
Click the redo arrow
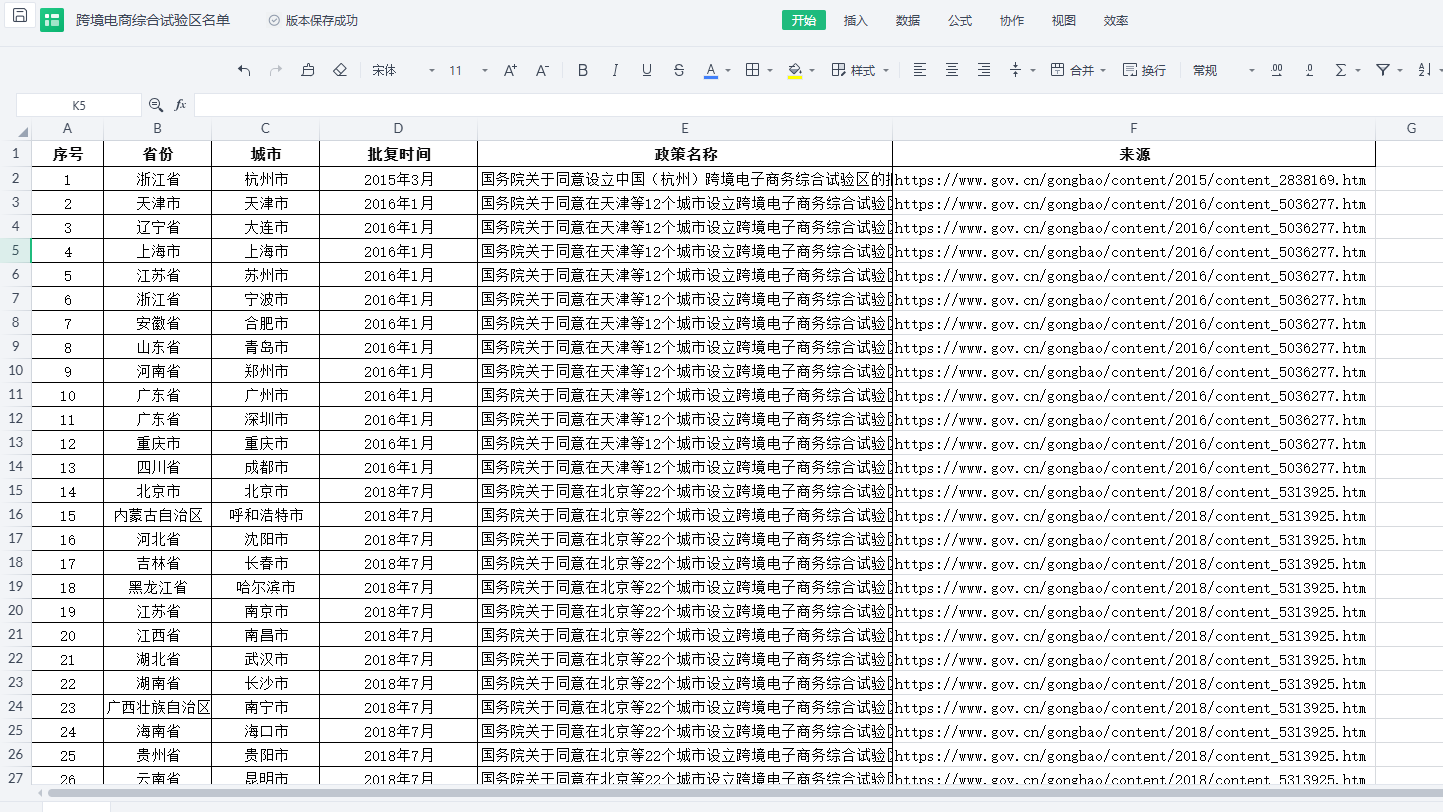tap(276, 70)
